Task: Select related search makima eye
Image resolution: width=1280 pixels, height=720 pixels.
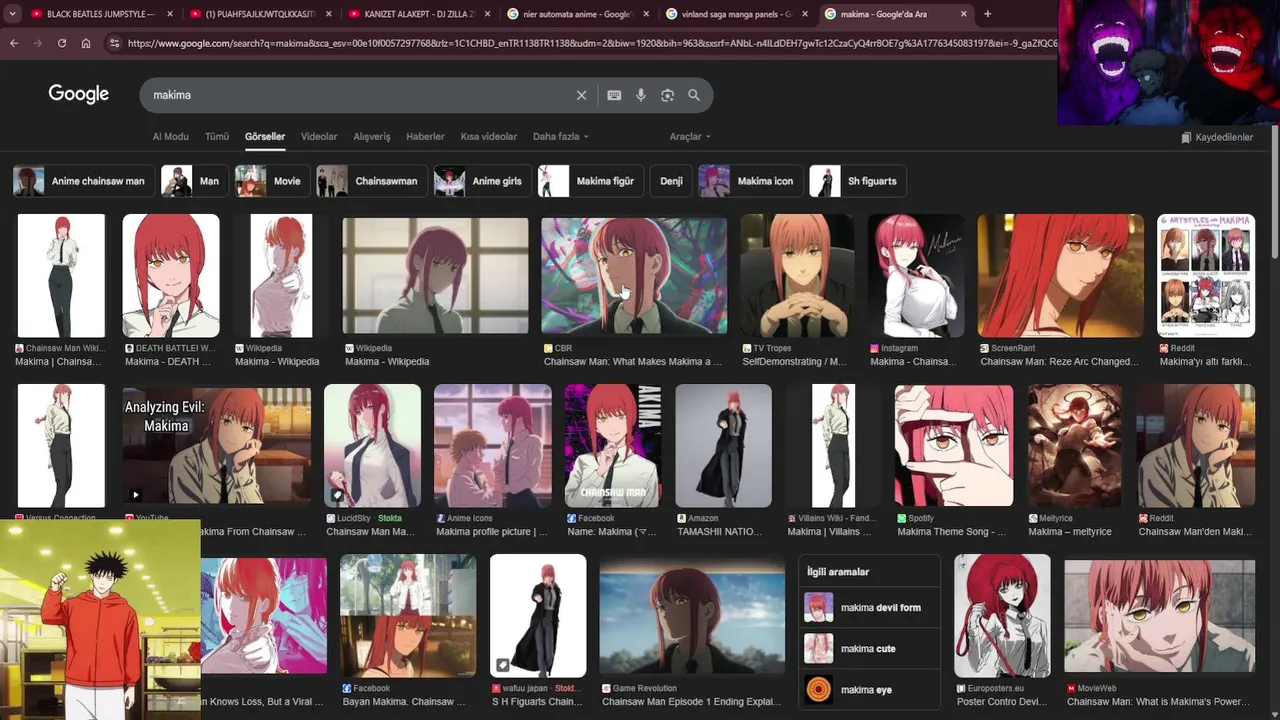Action: point(869,689)
